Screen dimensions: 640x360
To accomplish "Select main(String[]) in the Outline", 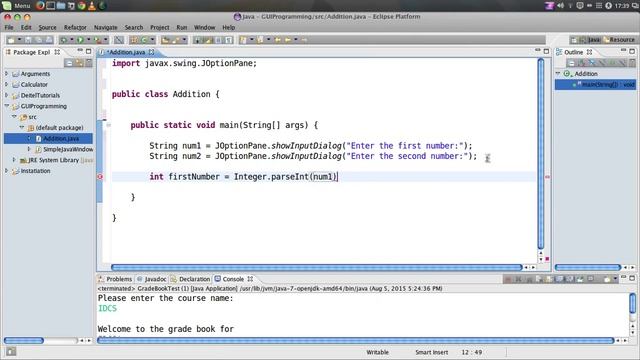I will [x=595, y=84].
